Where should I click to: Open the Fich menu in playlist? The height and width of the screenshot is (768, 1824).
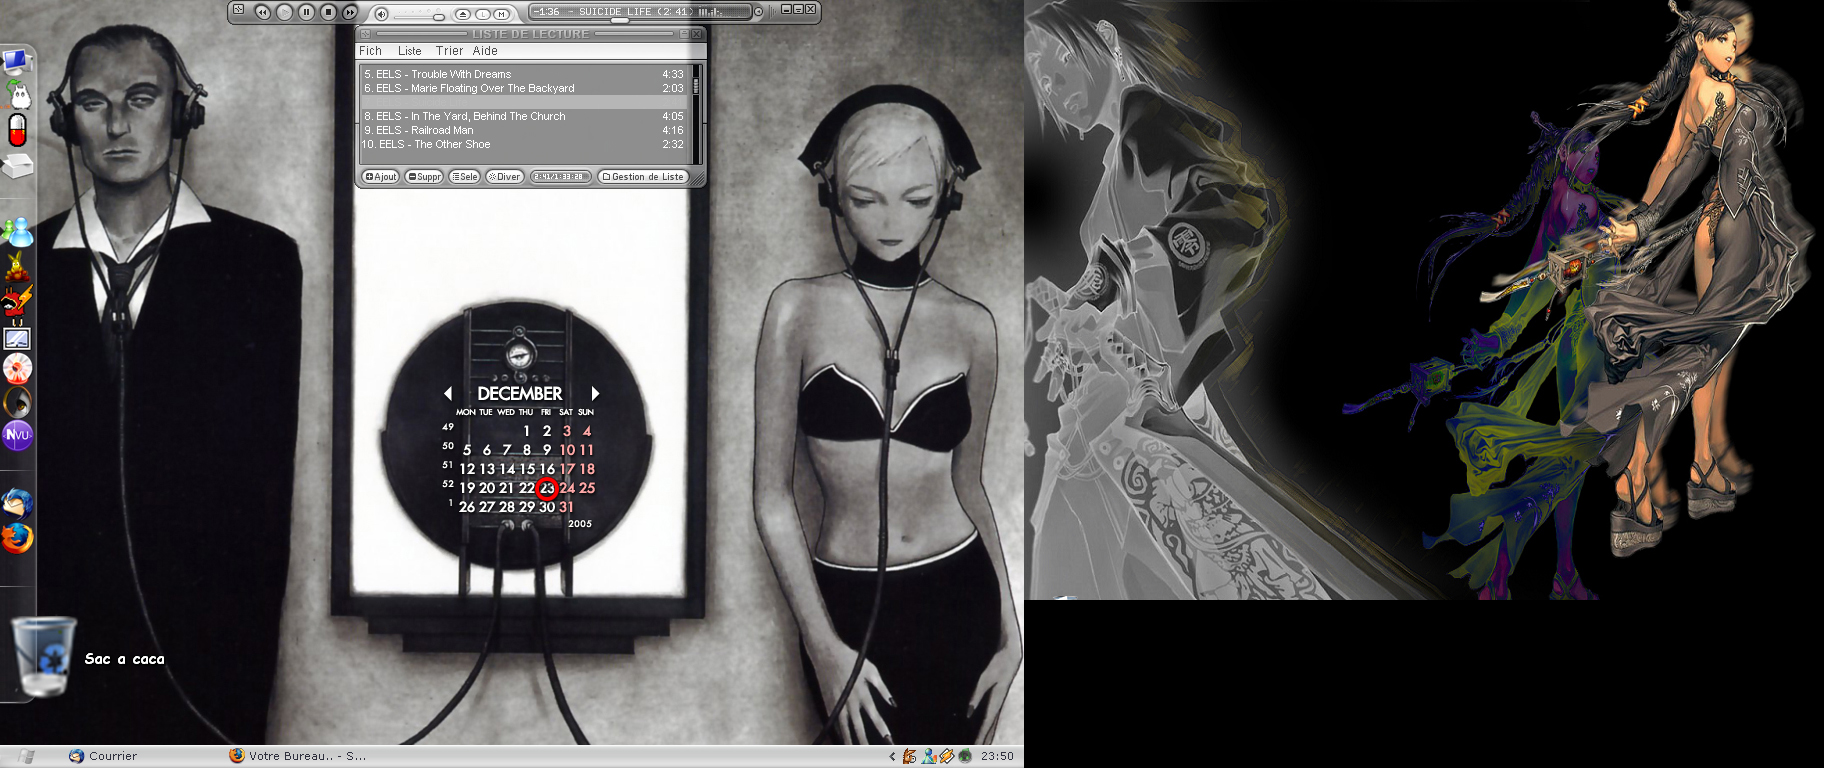370,51
